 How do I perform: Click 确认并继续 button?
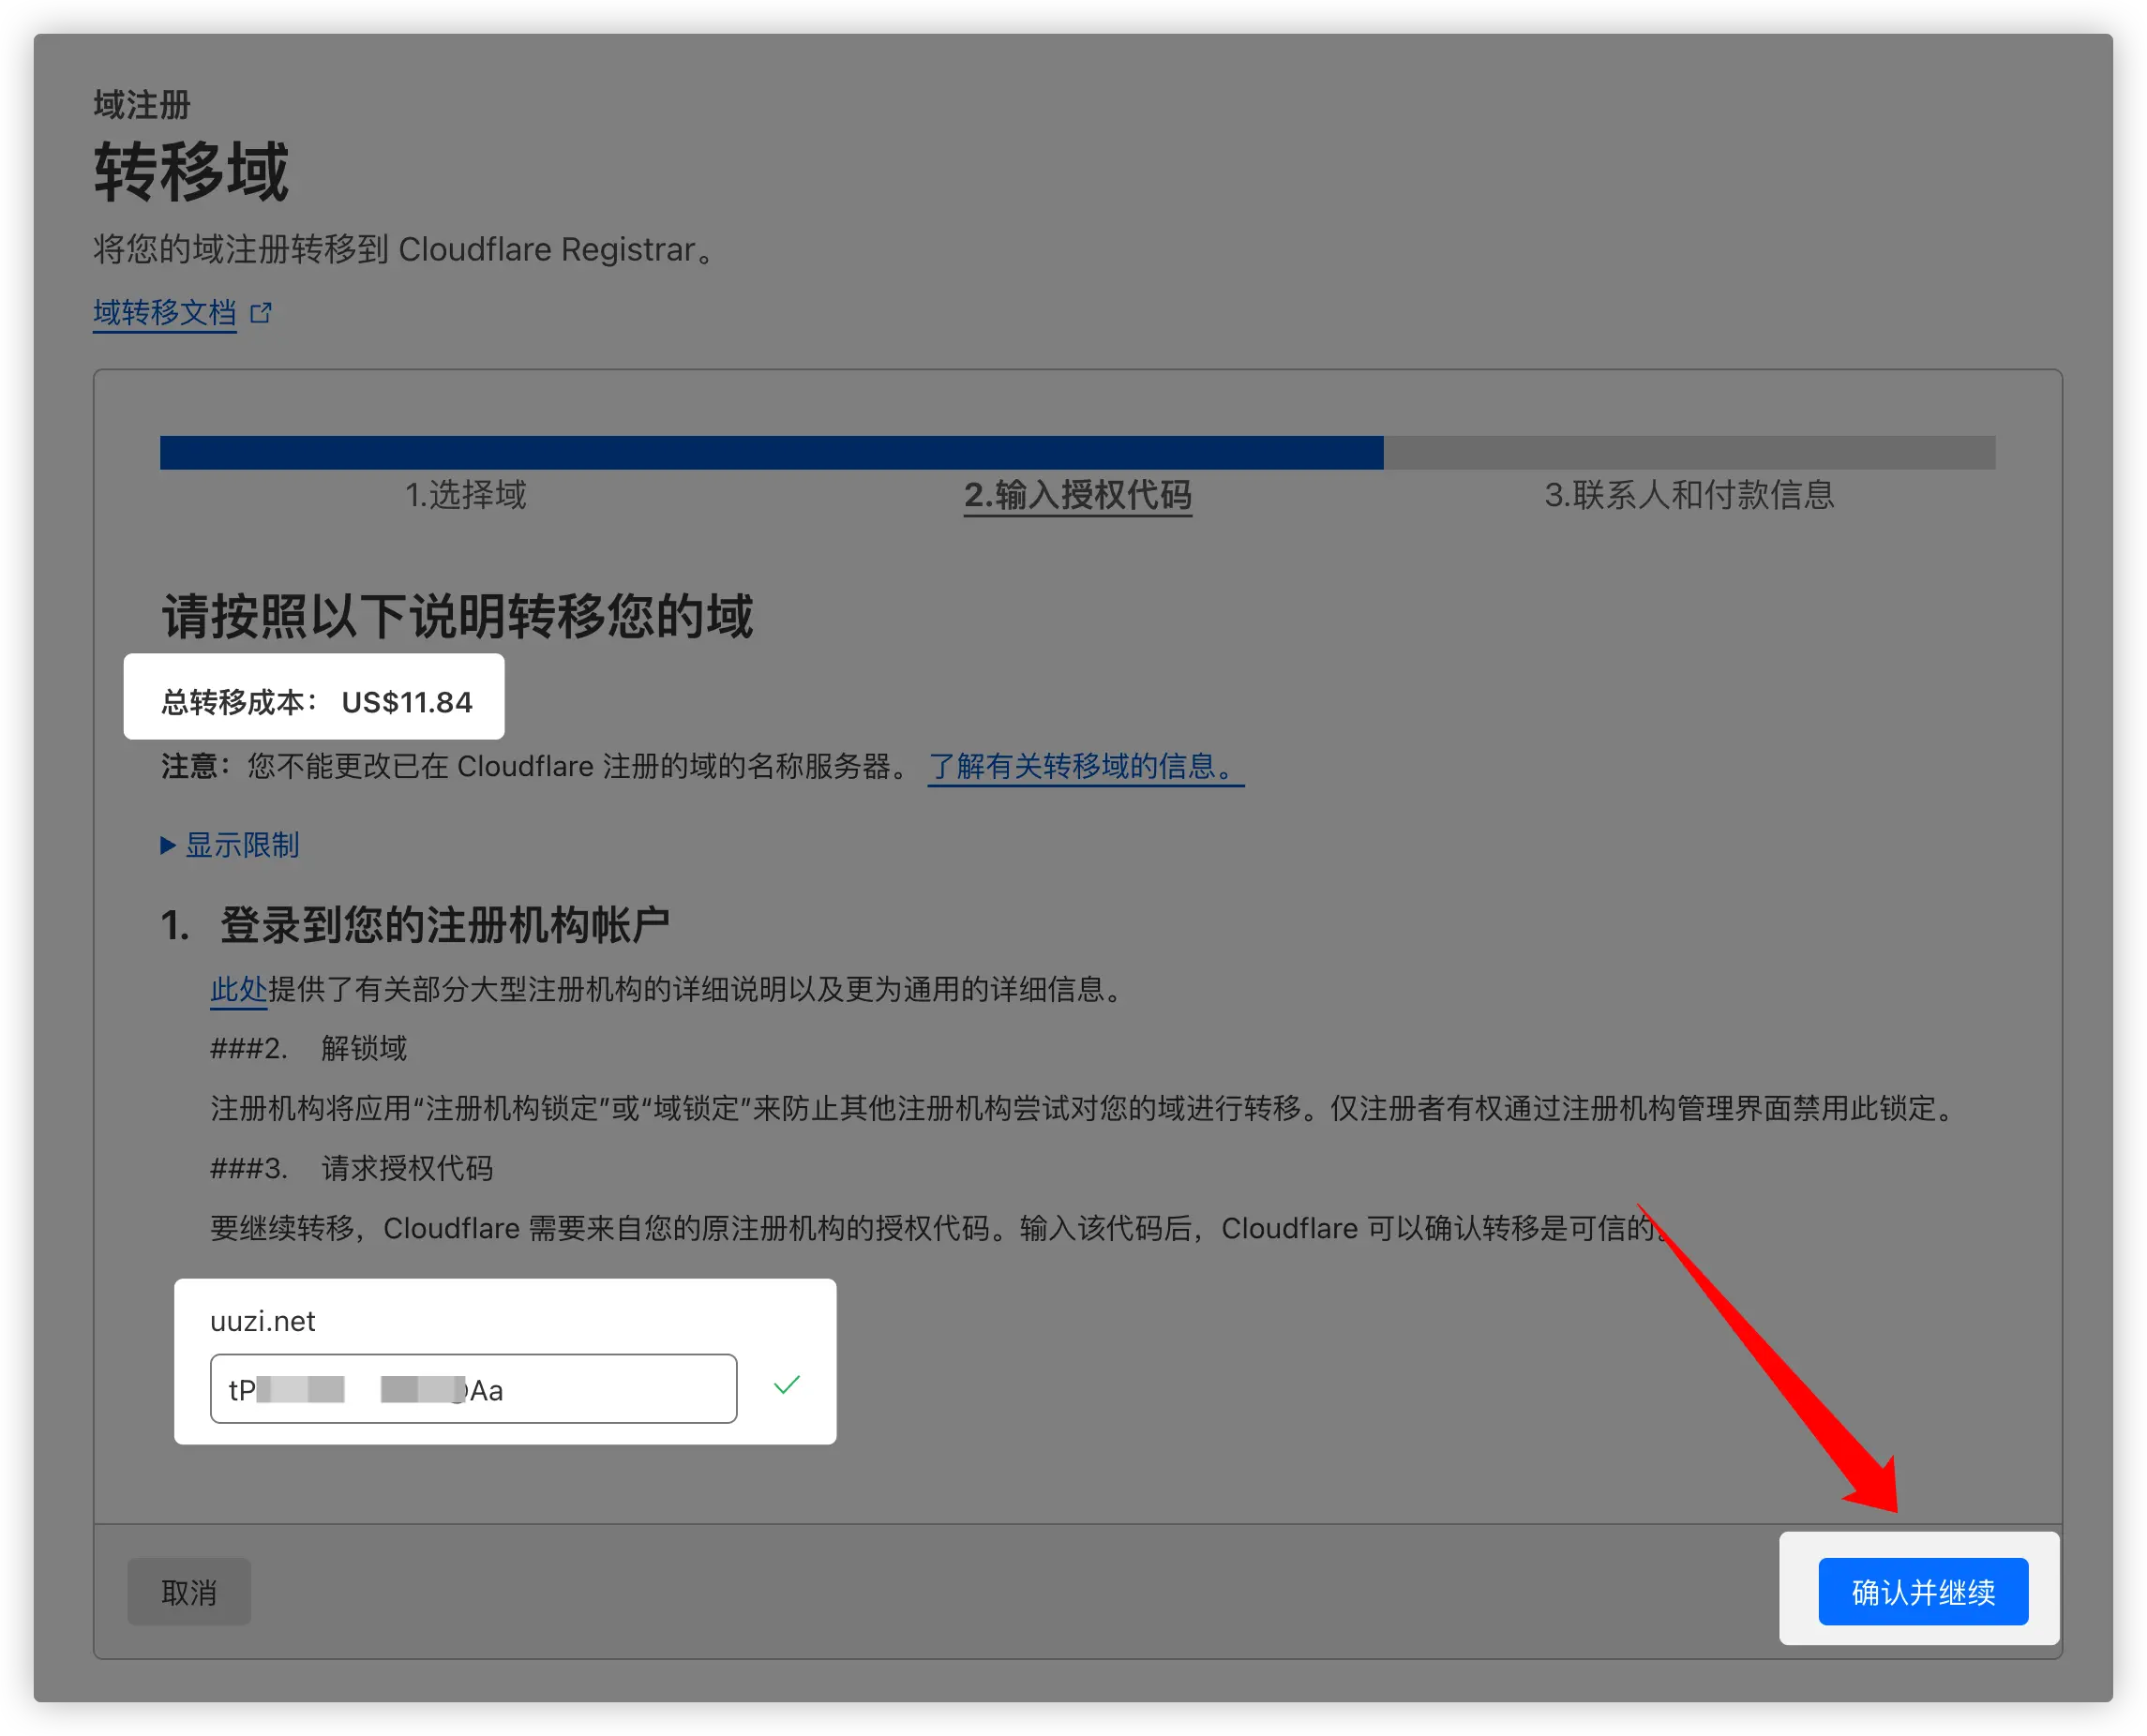1922,1591
